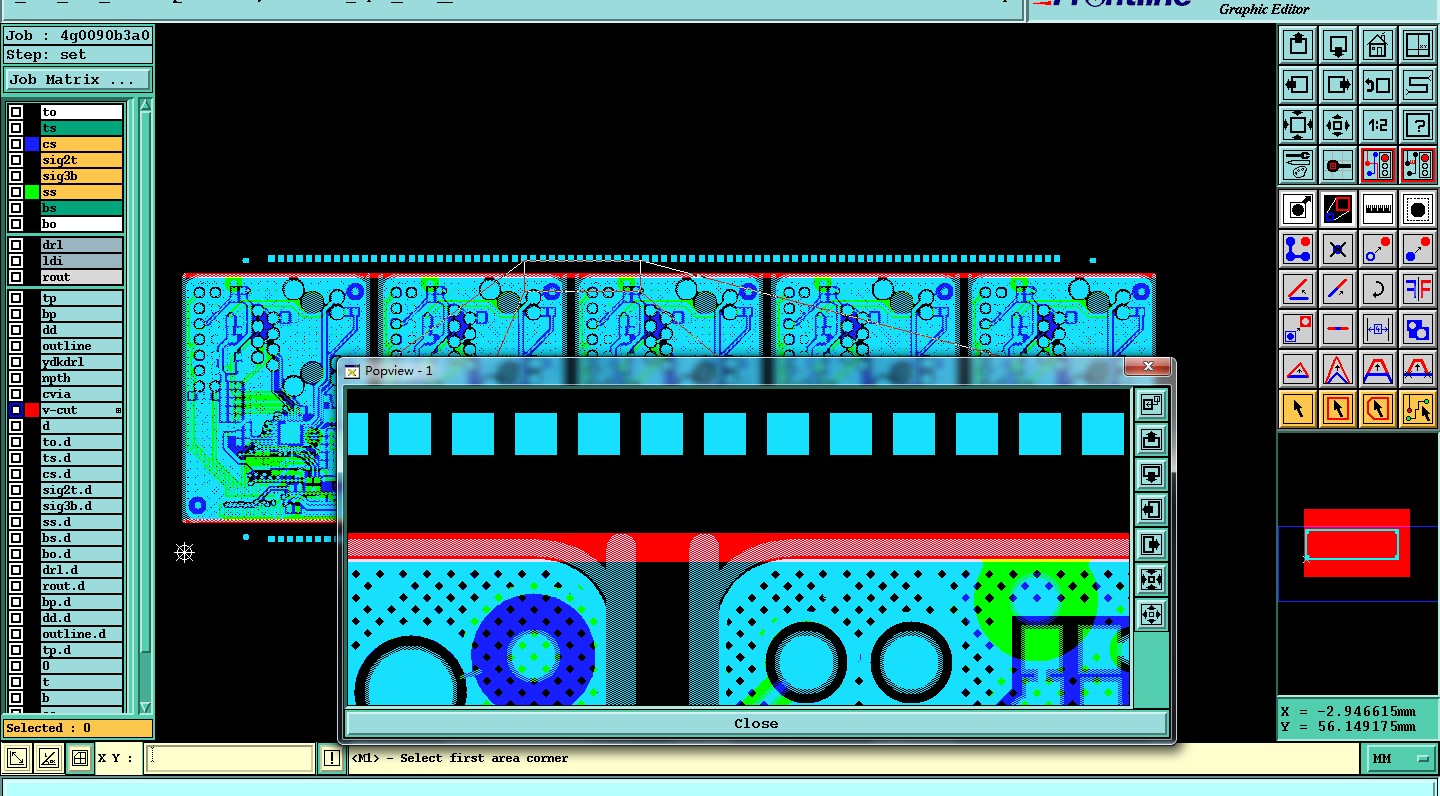The width and height of the screenshot is (1440, 796).
Task: Toggle the 'rout' layer checkbox
Action: (16, 277)
